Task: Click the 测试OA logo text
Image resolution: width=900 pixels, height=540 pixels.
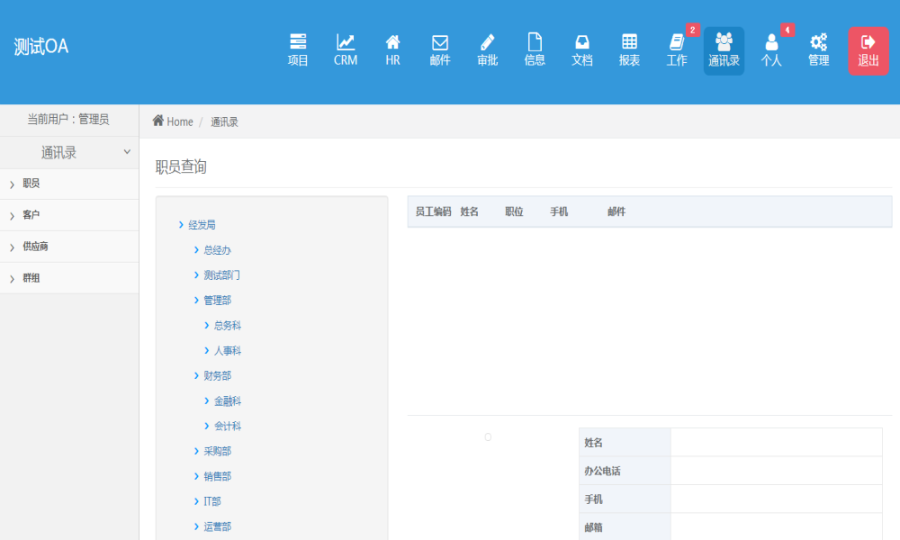Action: 41,46
